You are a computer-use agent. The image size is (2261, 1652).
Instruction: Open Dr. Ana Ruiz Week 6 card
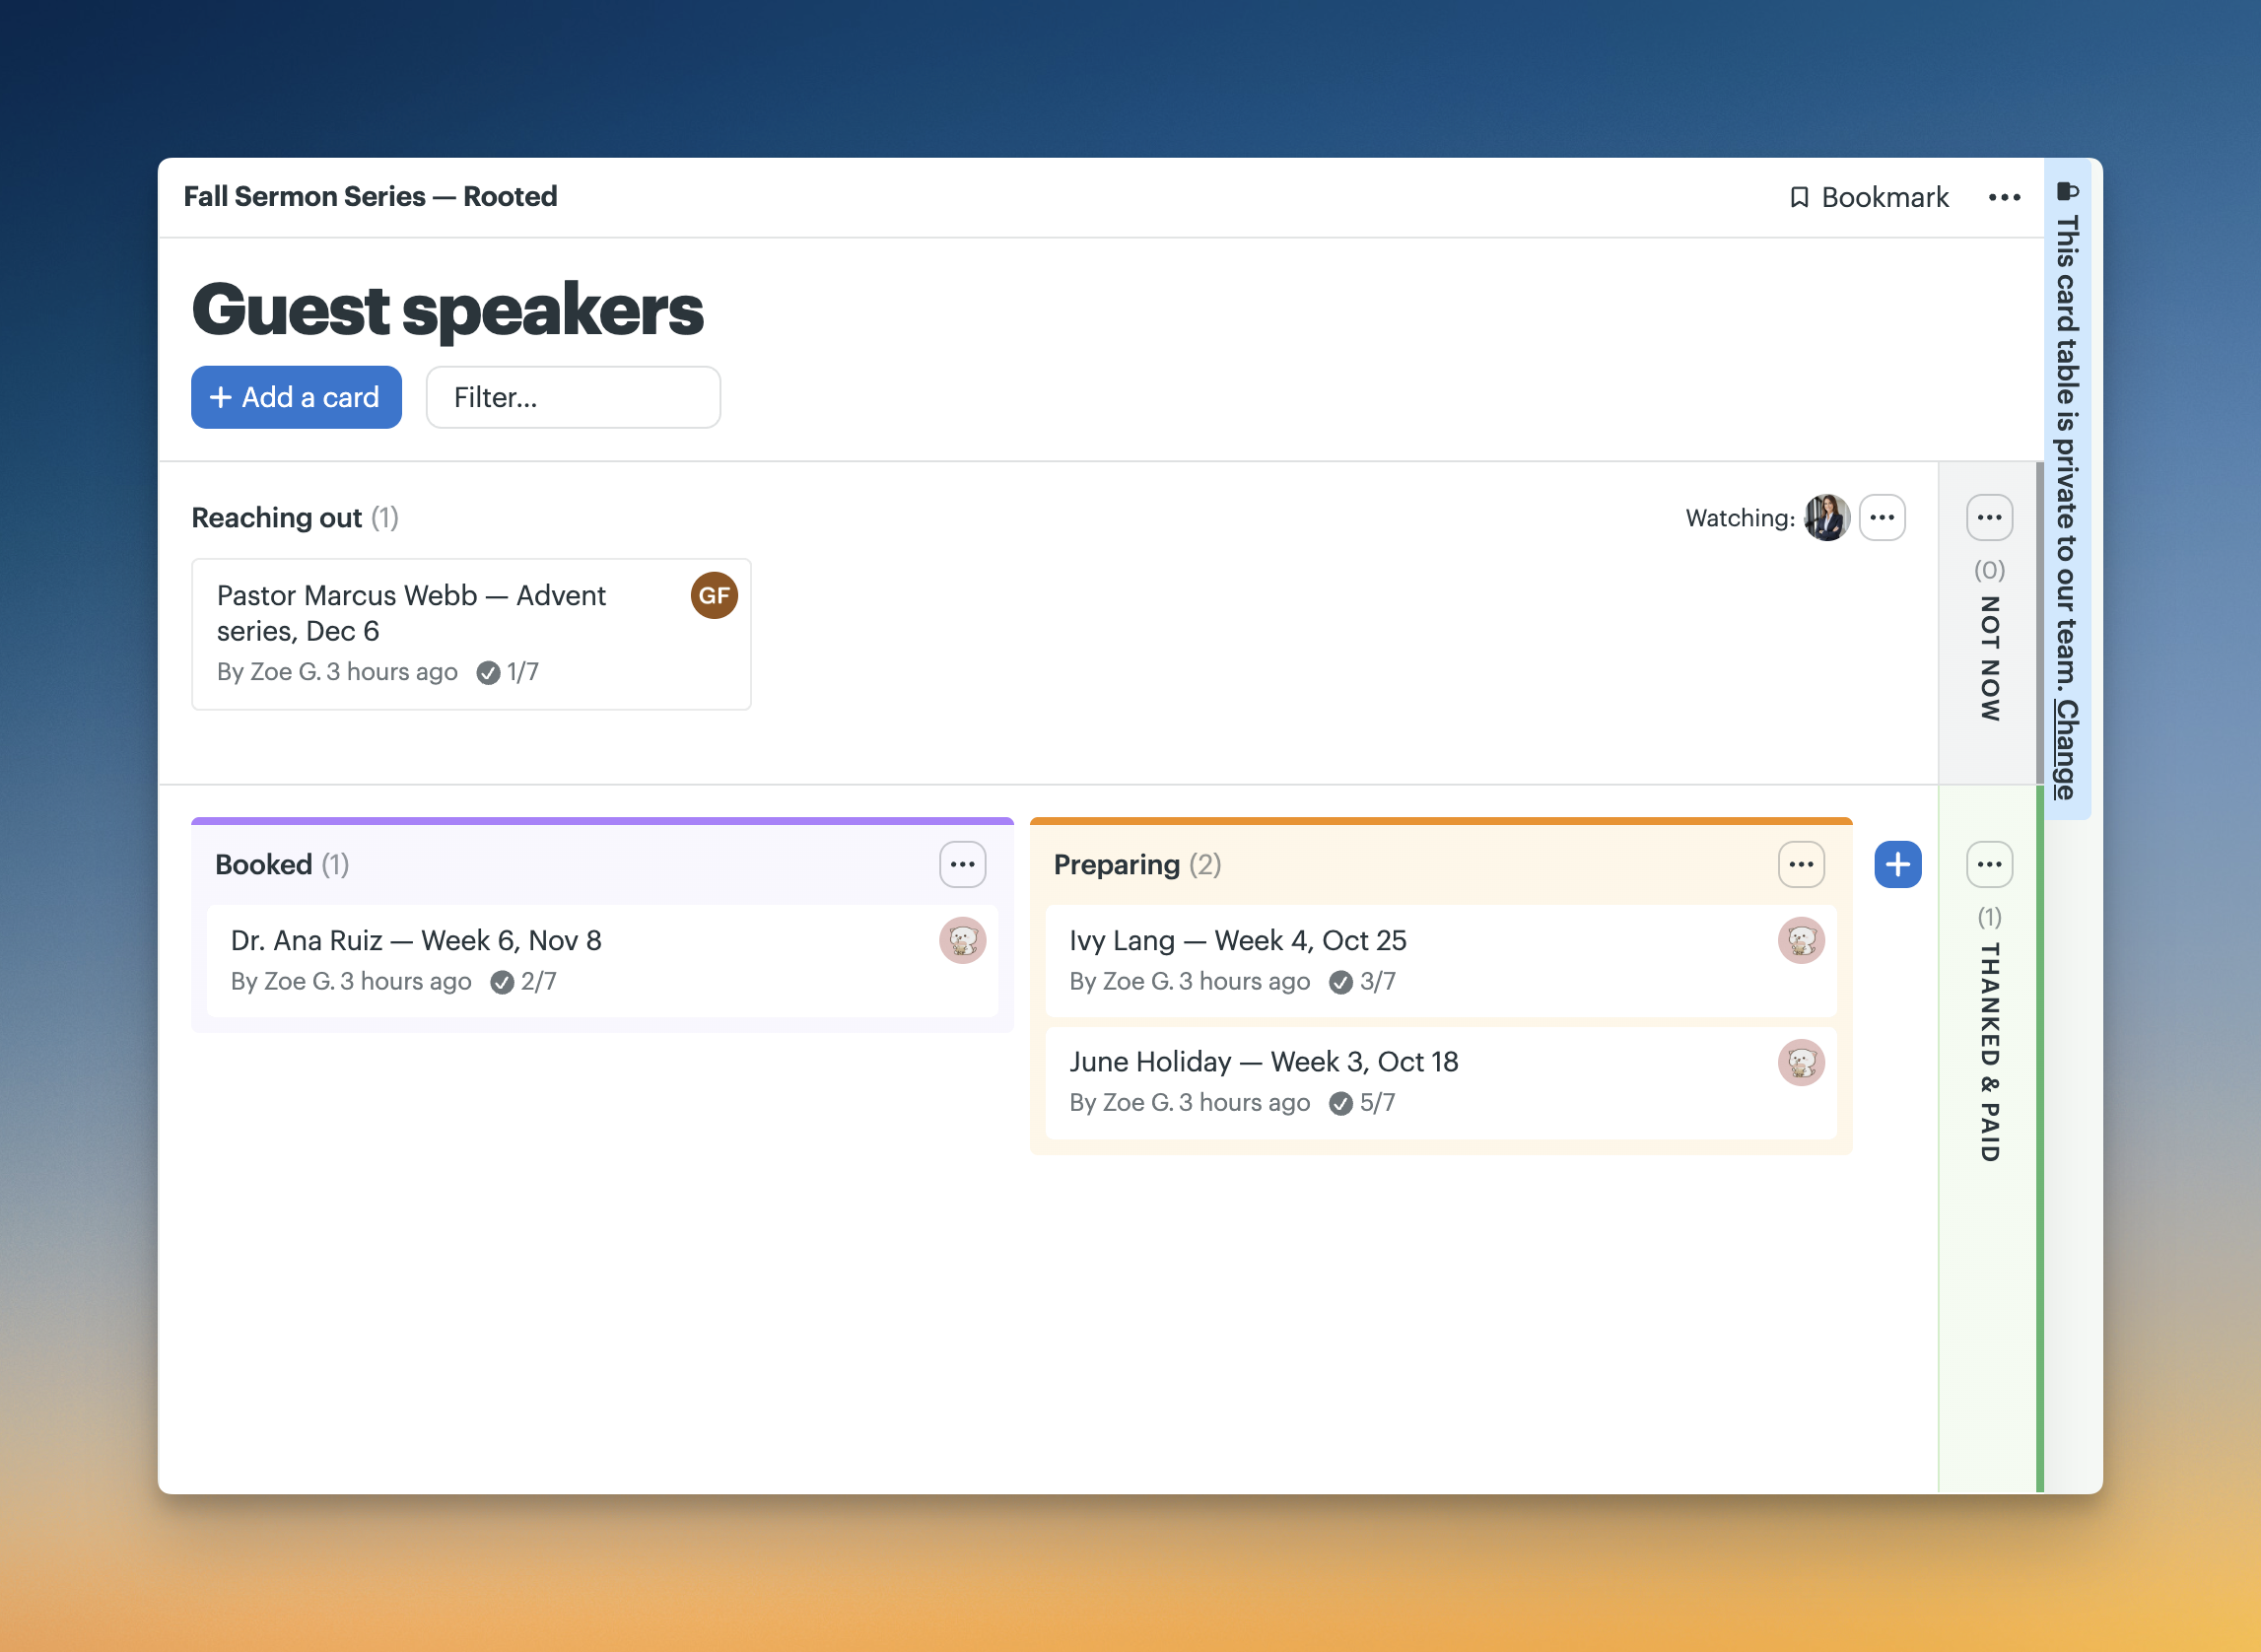602,962
